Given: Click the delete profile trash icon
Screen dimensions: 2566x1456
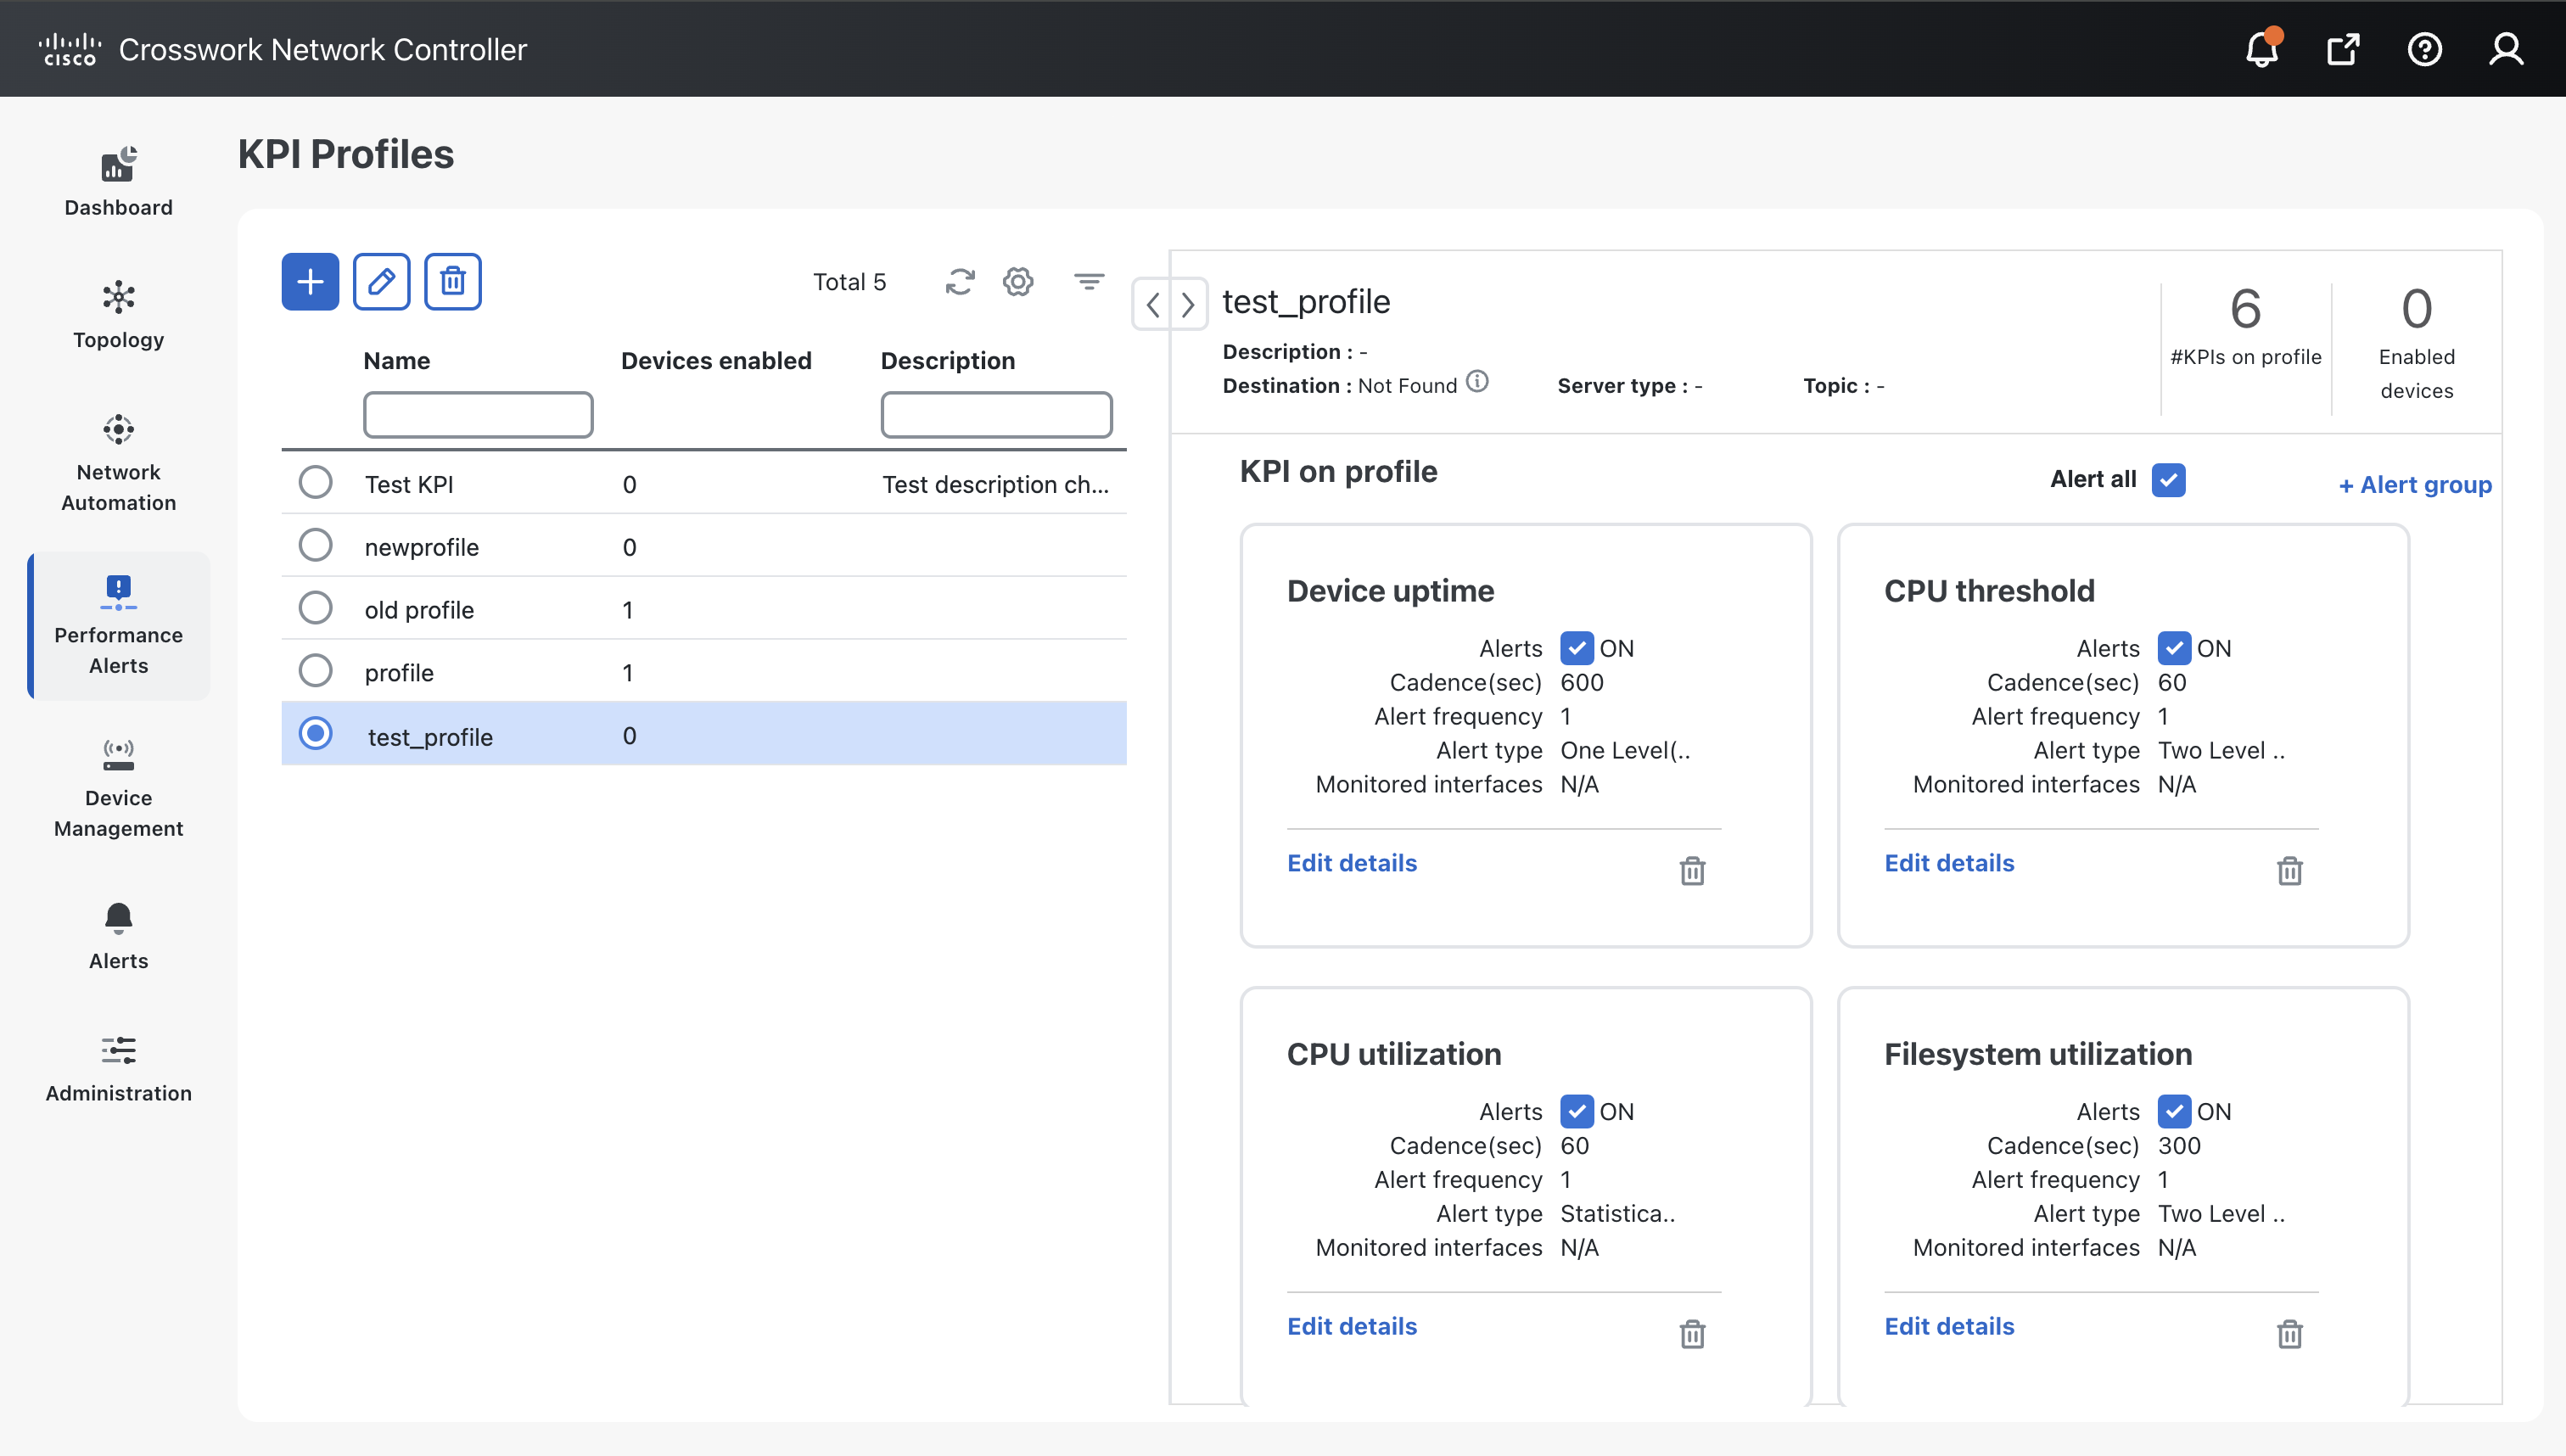Looking at the screenshot, I should point(452,281).
